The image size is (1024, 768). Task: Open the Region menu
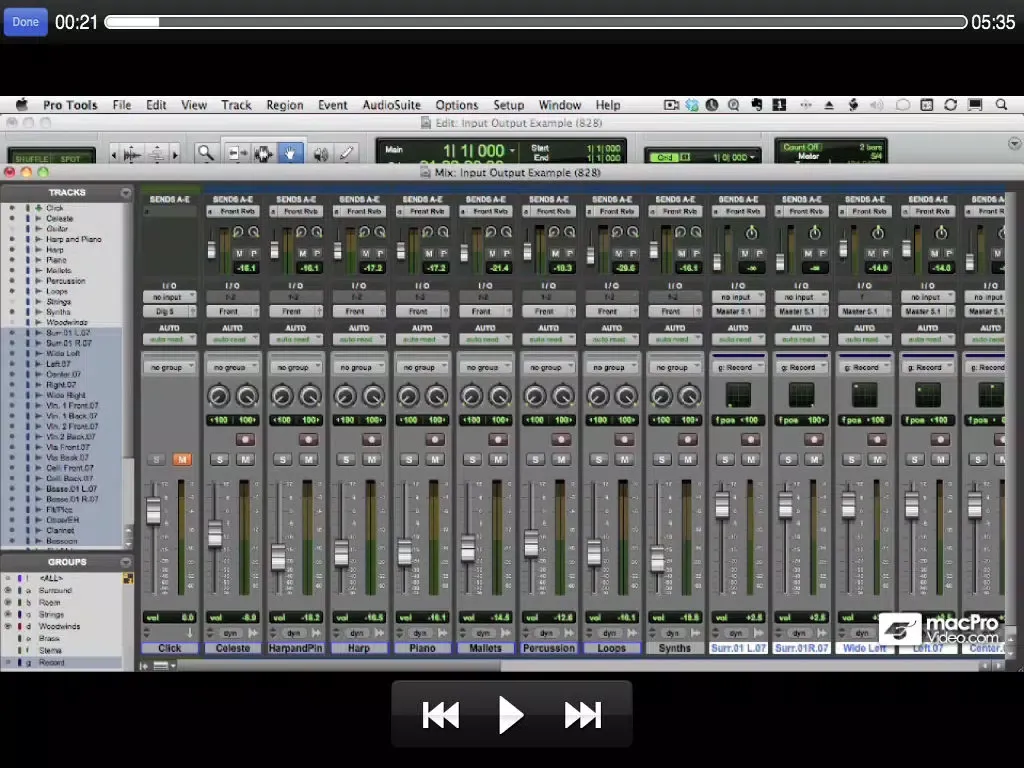click(285, 105)
